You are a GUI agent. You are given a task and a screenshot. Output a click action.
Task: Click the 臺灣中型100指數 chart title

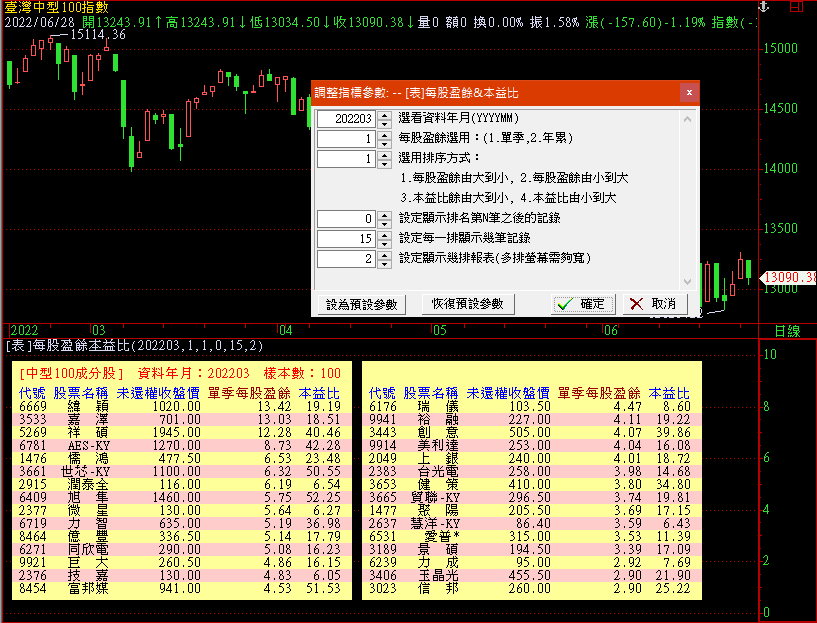[x=57, y=7]
